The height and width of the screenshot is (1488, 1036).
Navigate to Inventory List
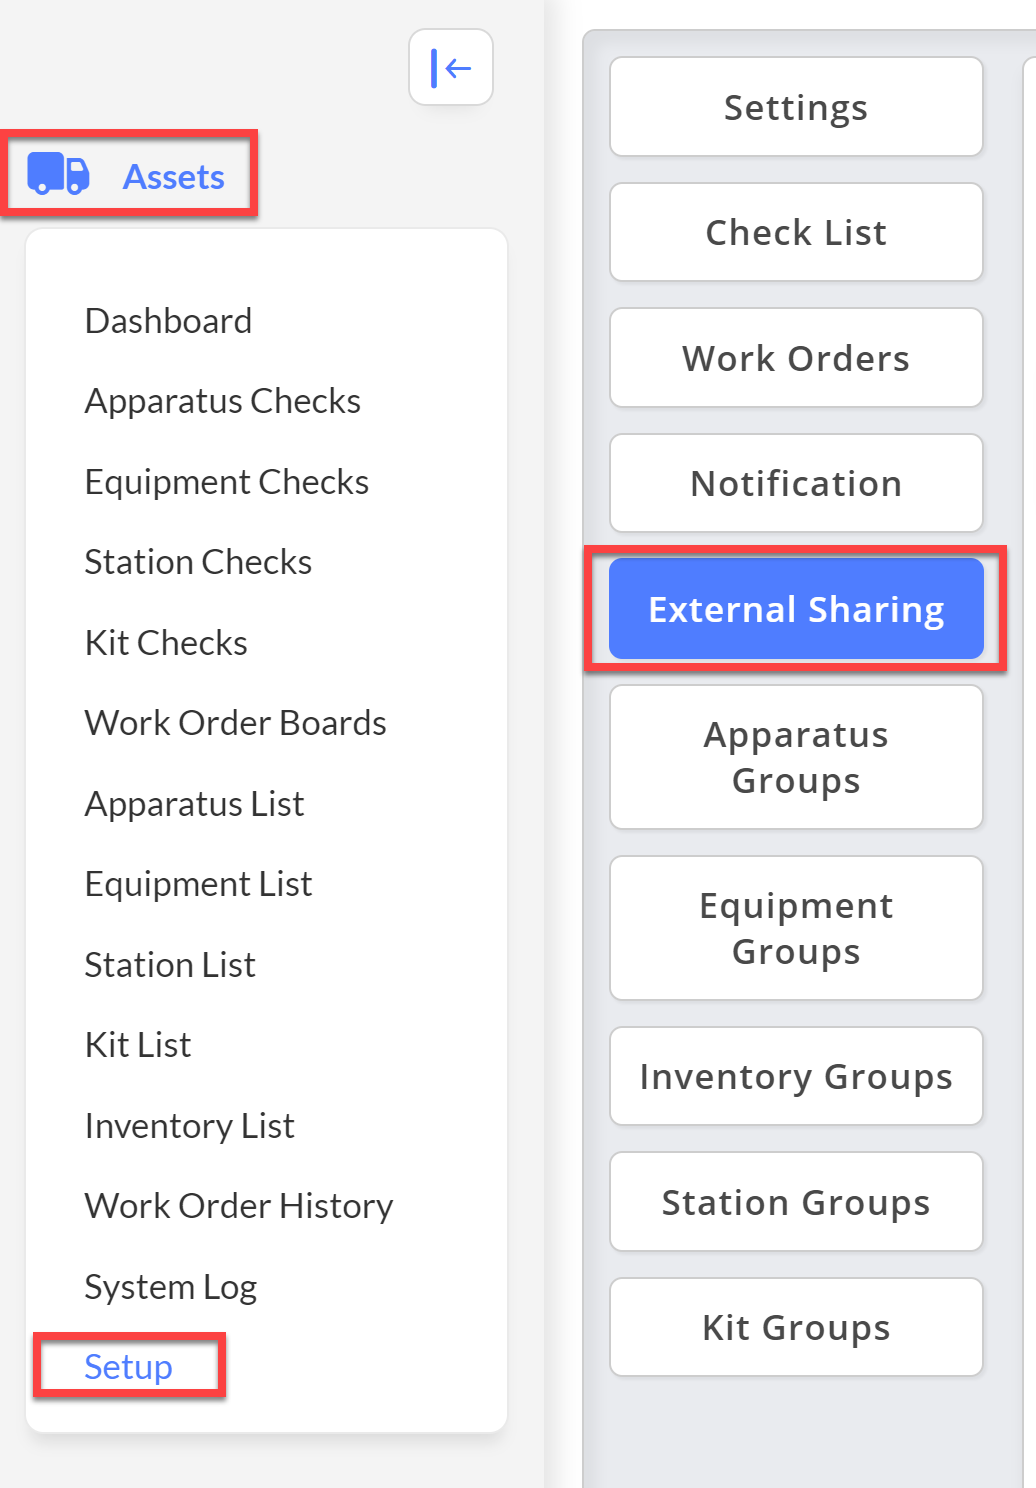(189, 1126)
